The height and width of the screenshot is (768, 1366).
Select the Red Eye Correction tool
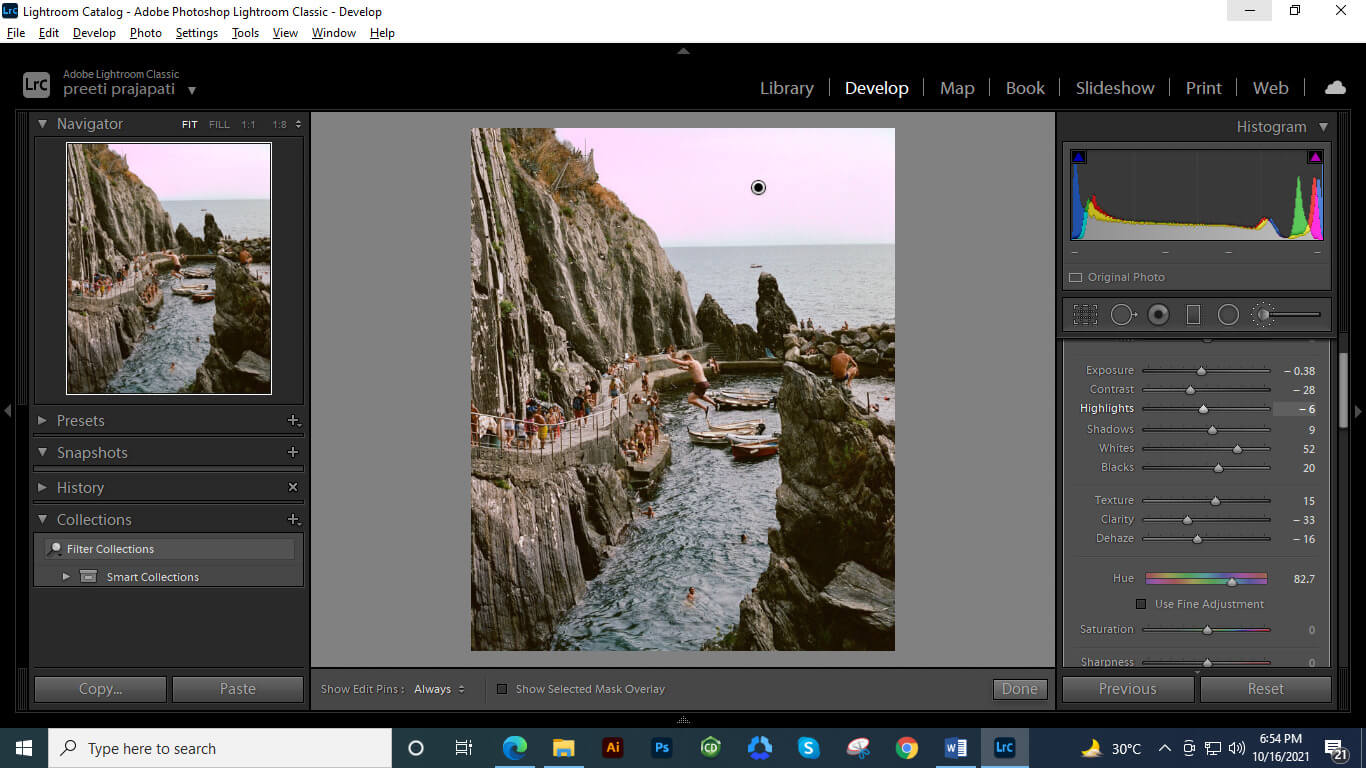pyautogui.click(x=1158, y=314)
